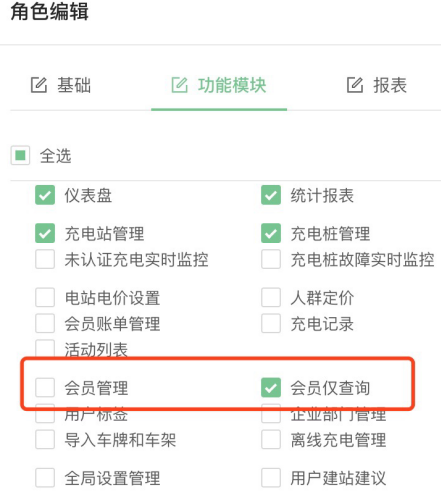Disable the 充电站管理 permission checkbox
441x499 pixels.
(45, 233)
